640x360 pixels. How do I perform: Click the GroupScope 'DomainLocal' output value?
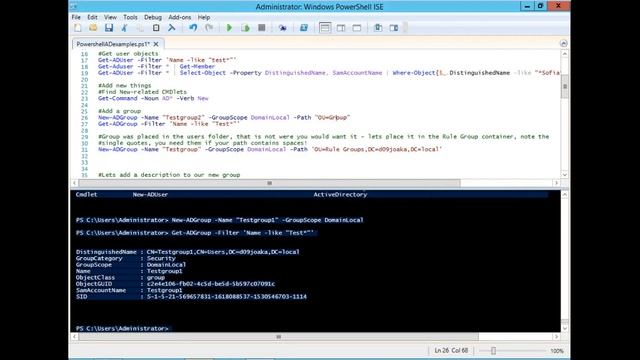[x=166, y=264]
